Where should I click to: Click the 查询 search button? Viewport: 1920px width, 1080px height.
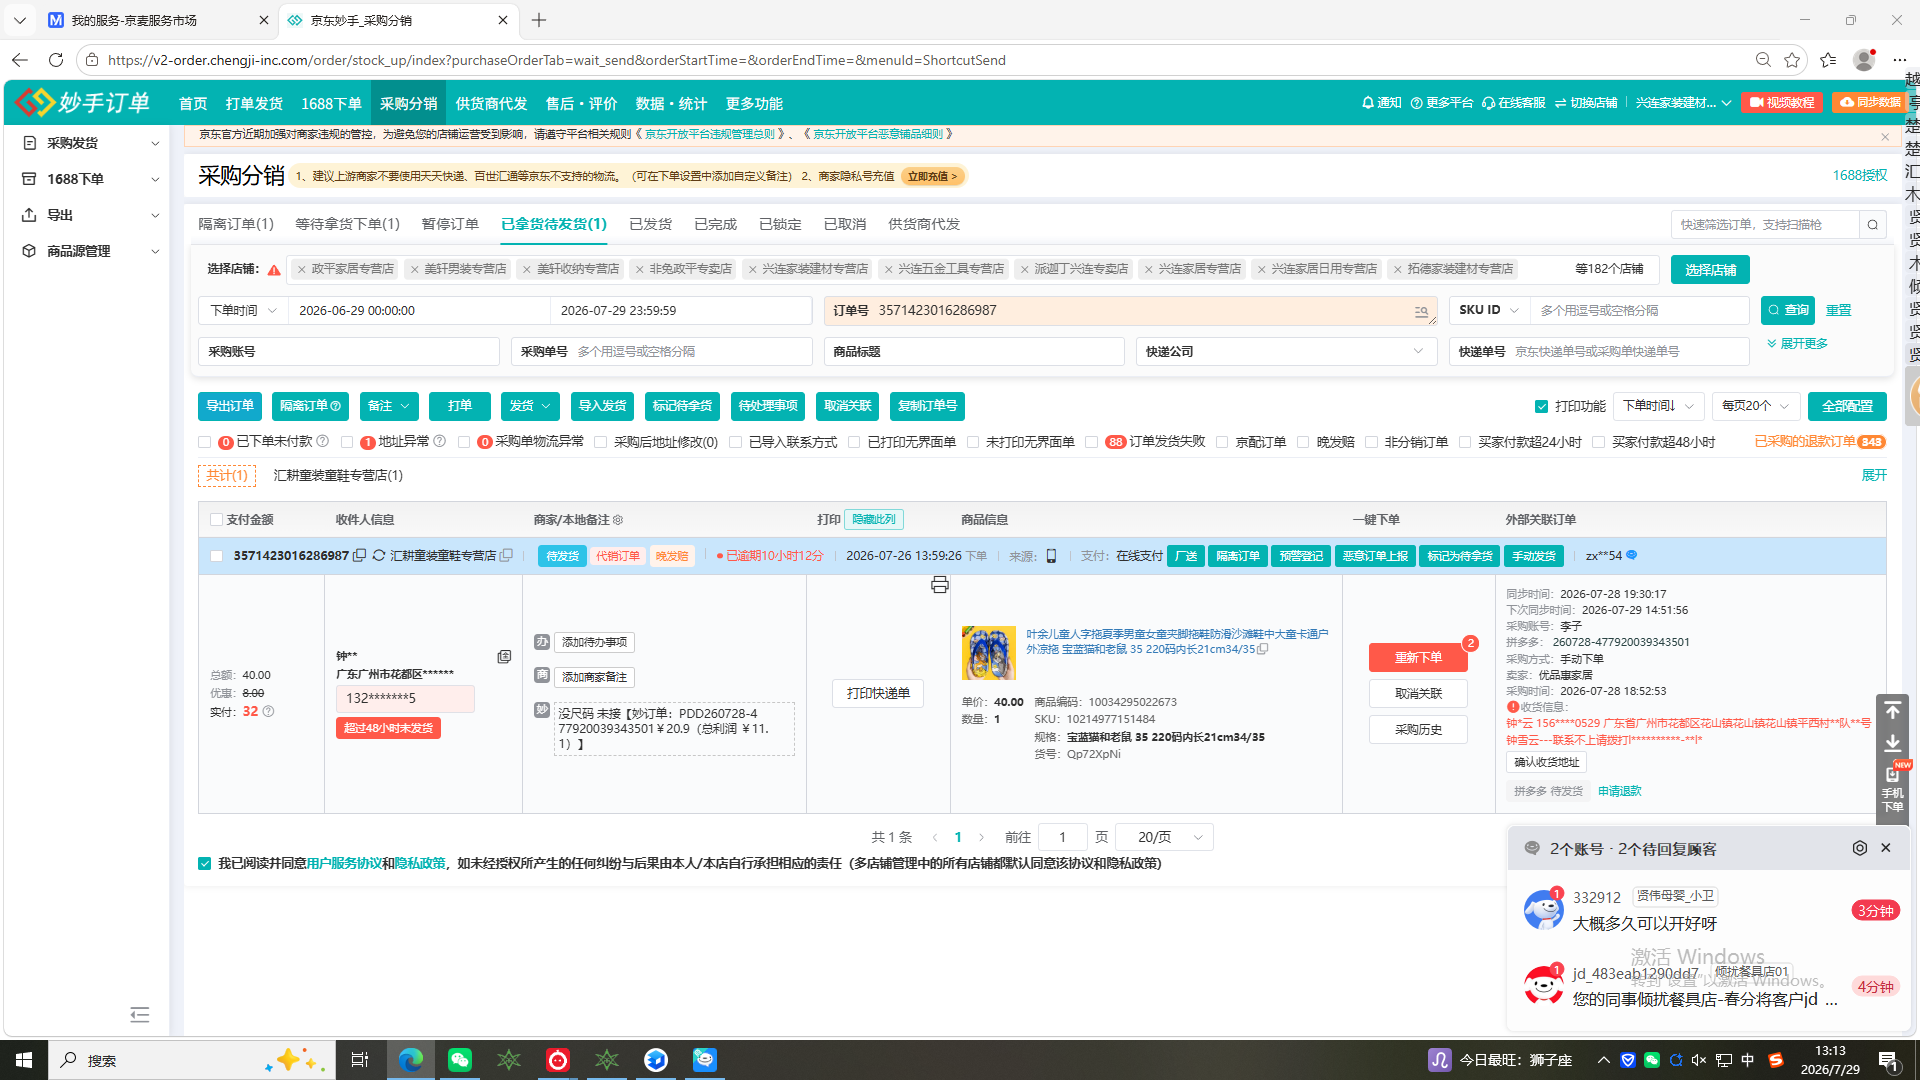click(x=1788, y=311)
